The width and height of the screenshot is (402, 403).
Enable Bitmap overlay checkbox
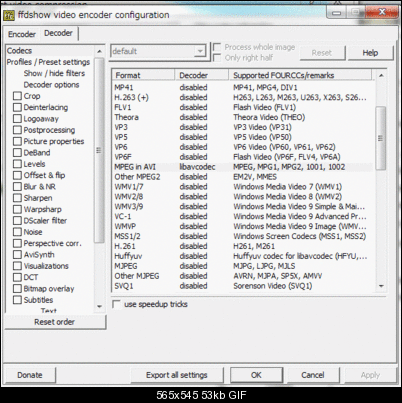point(17,289)
